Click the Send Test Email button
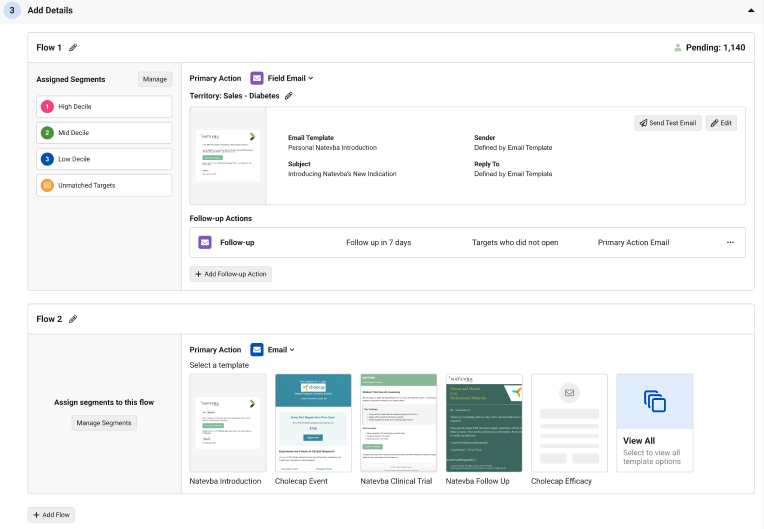Screen dimensions: 764x529 [667, 123]
